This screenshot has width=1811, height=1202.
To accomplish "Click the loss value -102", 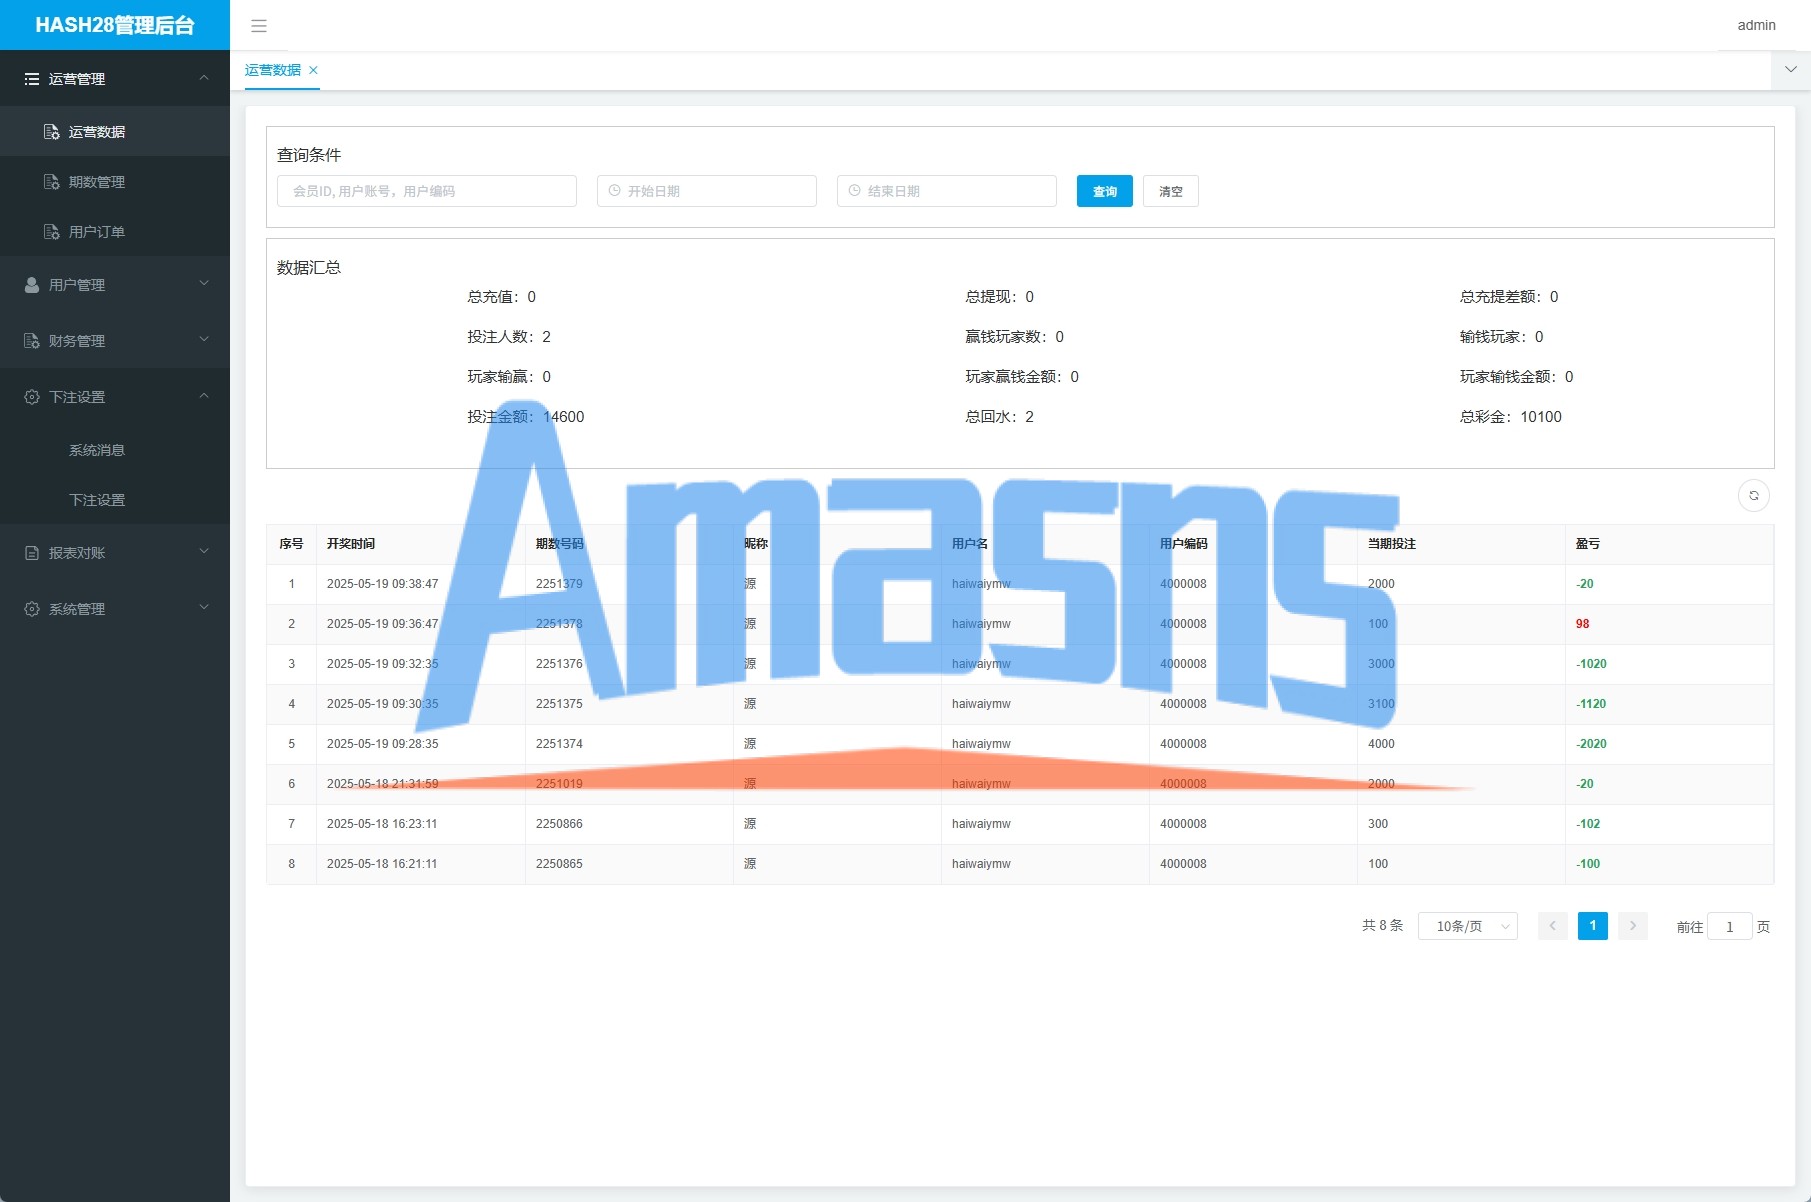I will click(x=1589, y=824).
